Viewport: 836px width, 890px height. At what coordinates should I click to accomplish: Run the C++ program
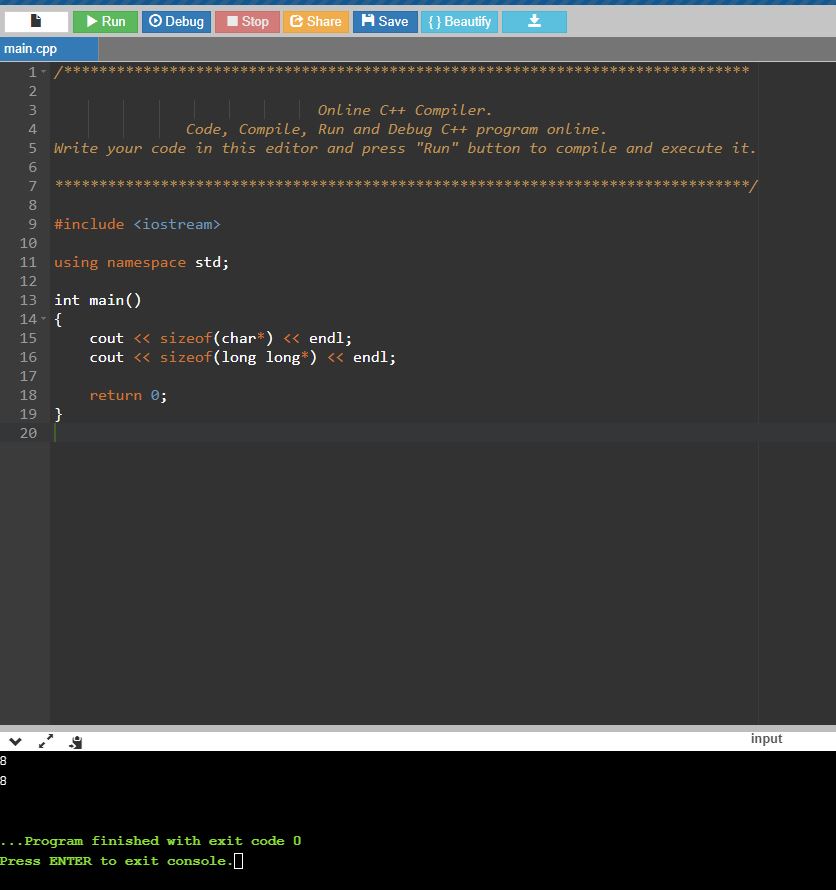coord(105,21)
